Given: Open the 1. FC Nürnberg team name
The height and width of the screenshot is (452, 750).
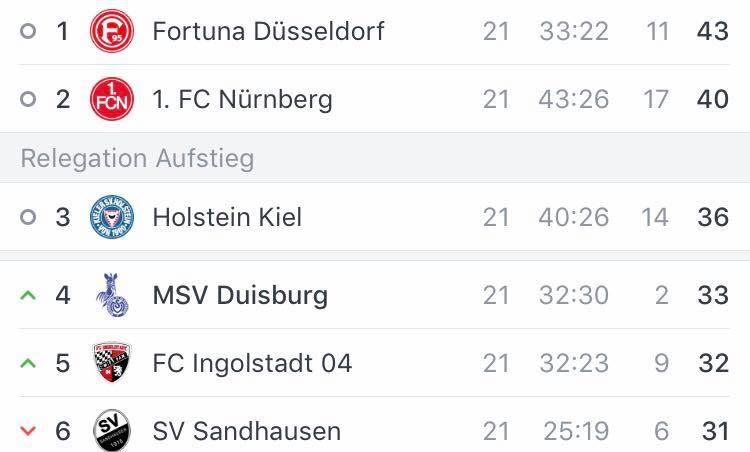Looking at the screenshot, I should coord(242,99).
